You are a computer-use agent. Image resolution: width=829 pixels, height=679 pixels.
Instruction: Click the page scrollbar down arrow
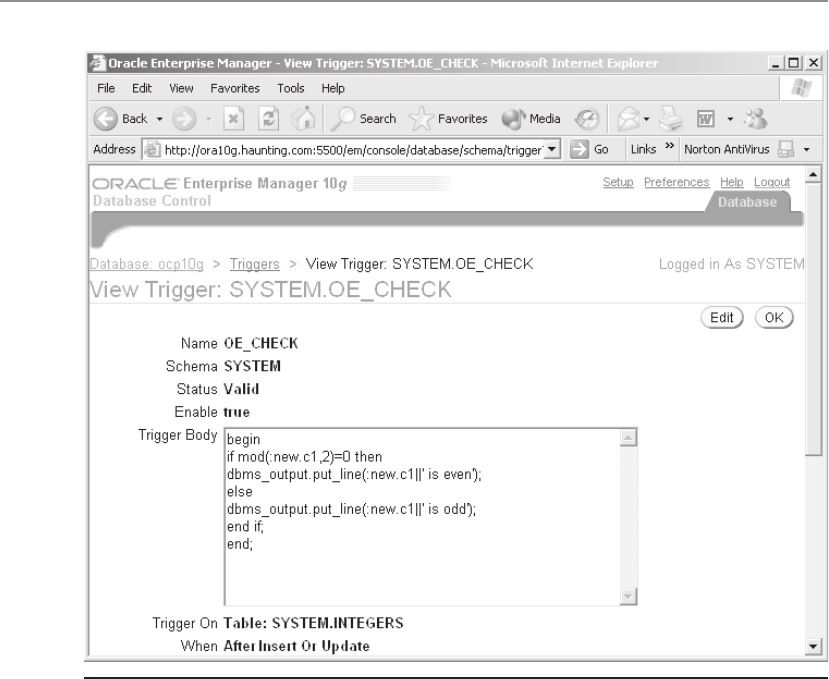(813, 646)
